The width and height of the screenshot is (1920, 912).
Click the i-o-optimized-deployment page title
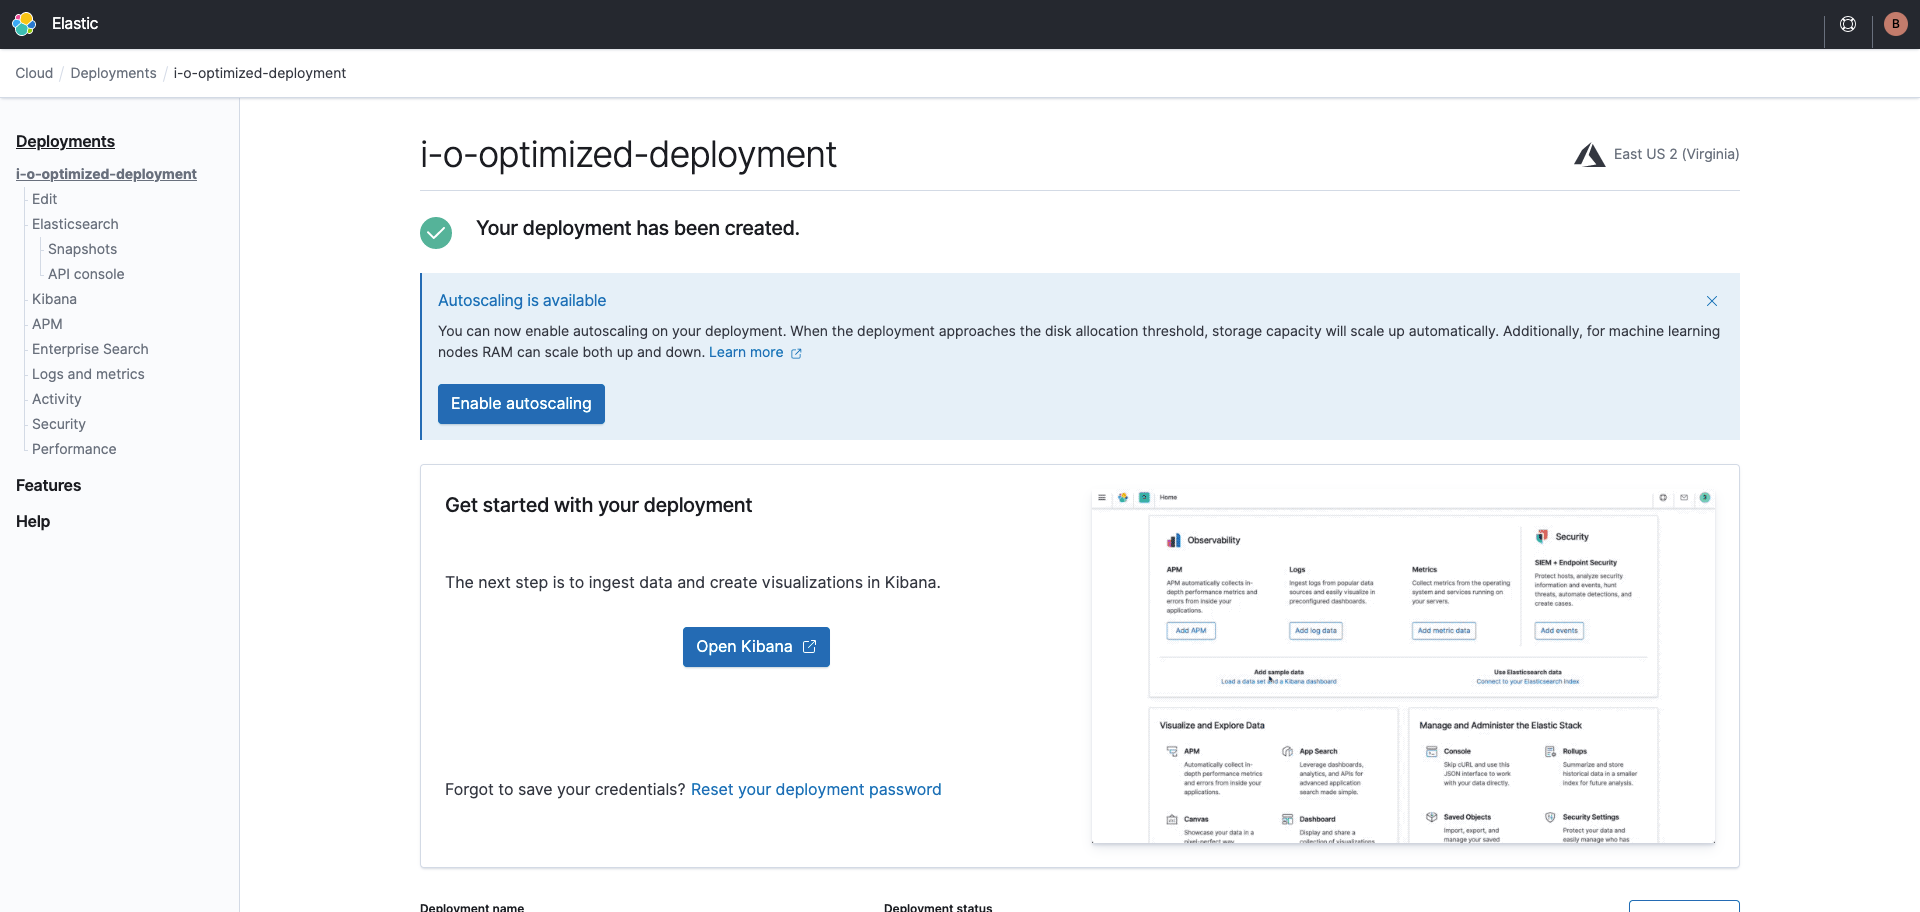coord(628,154)
